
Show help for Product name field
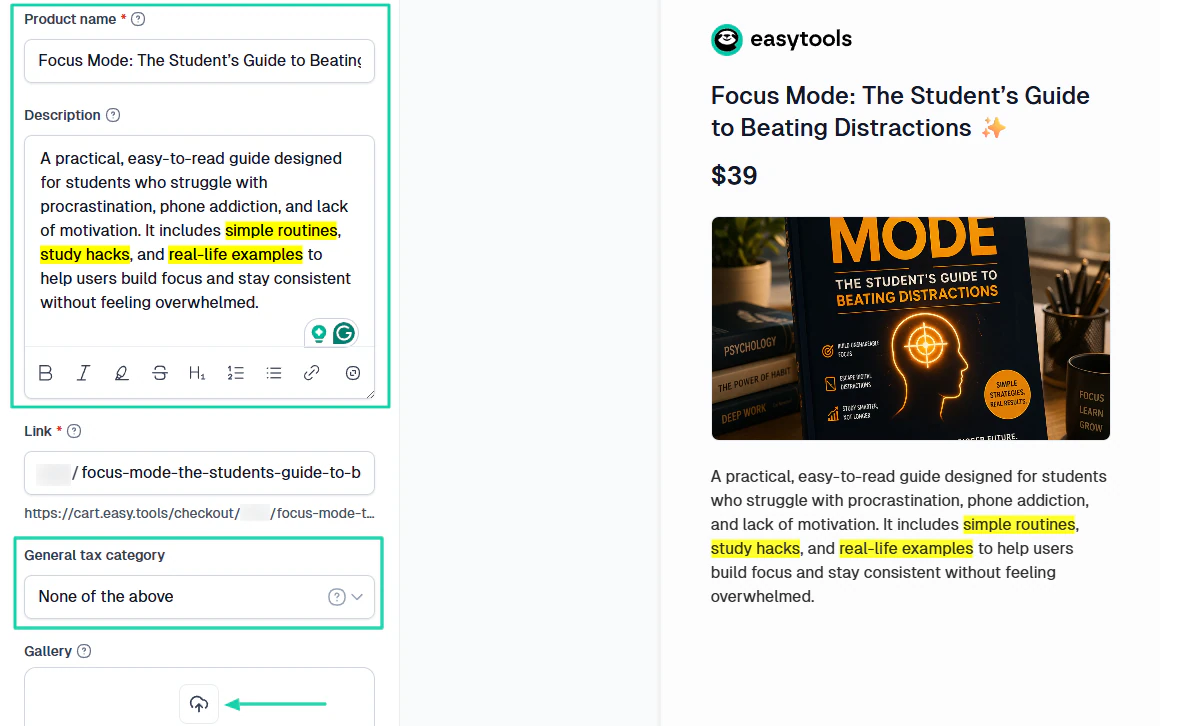(x=138, y=19)
